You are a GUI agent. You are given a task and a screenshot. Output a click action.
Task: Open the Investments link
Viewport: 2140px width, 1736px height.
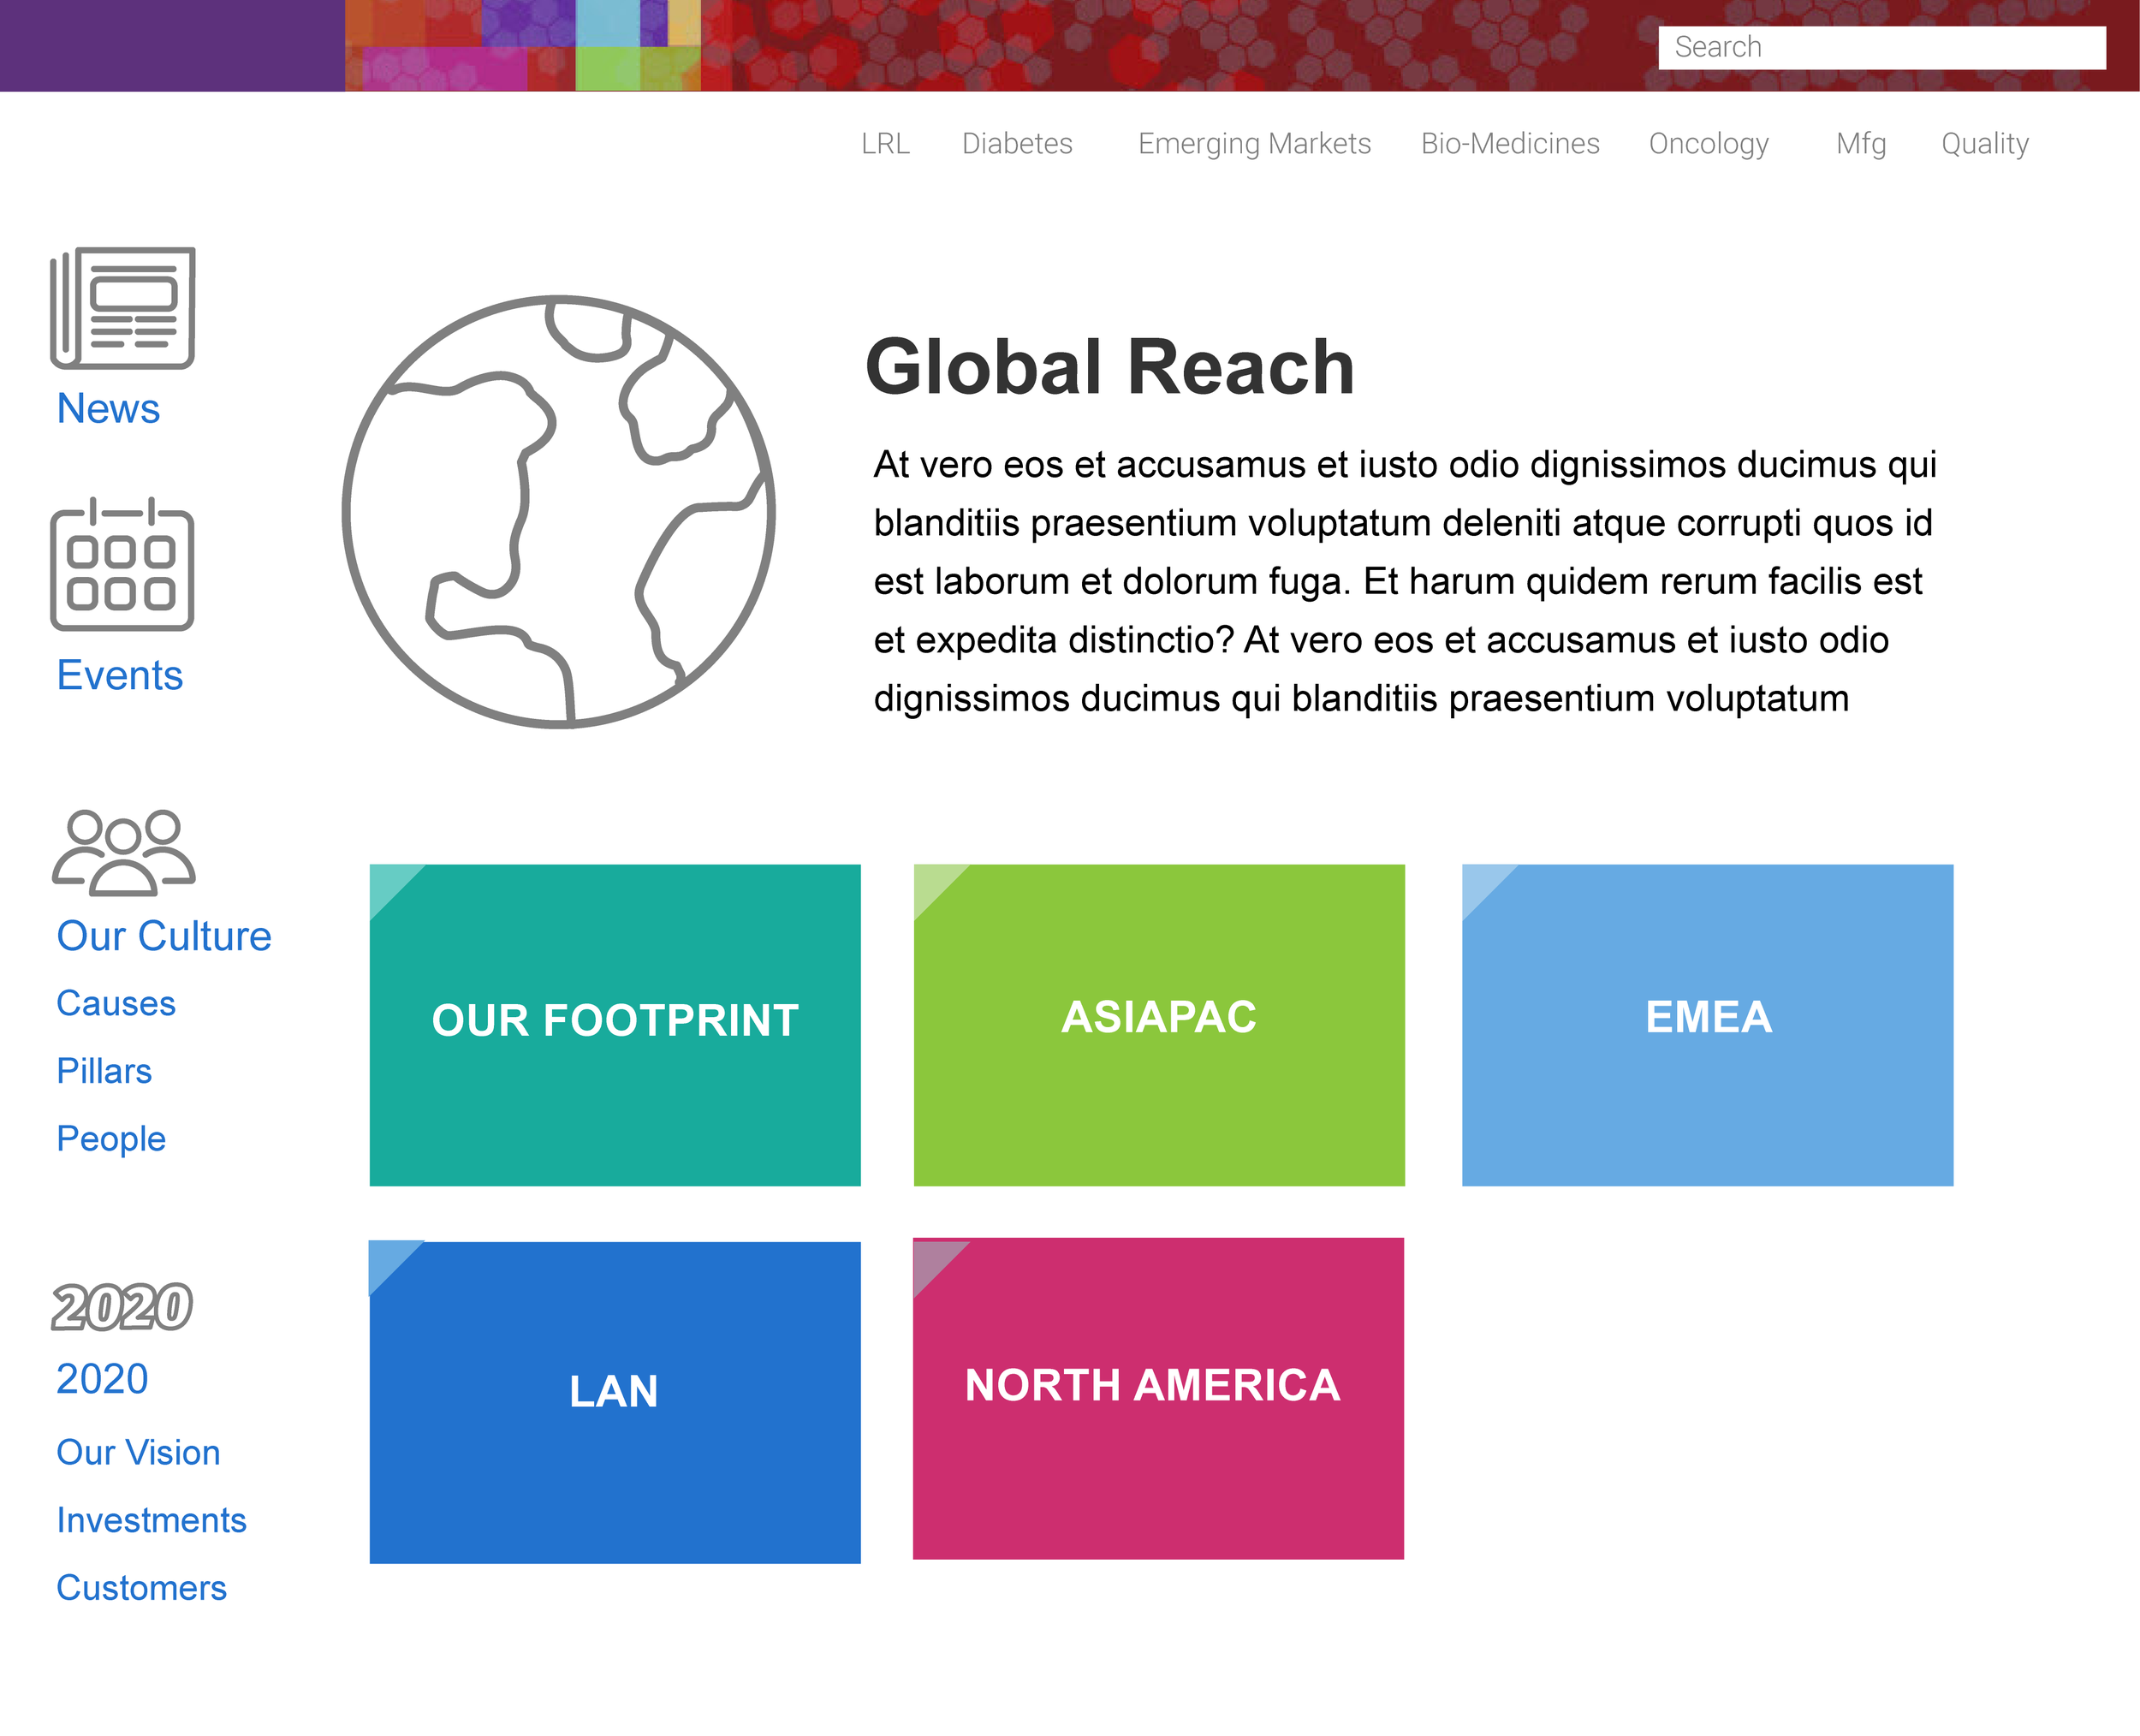pyautogui.click(x=151, y=1521)
